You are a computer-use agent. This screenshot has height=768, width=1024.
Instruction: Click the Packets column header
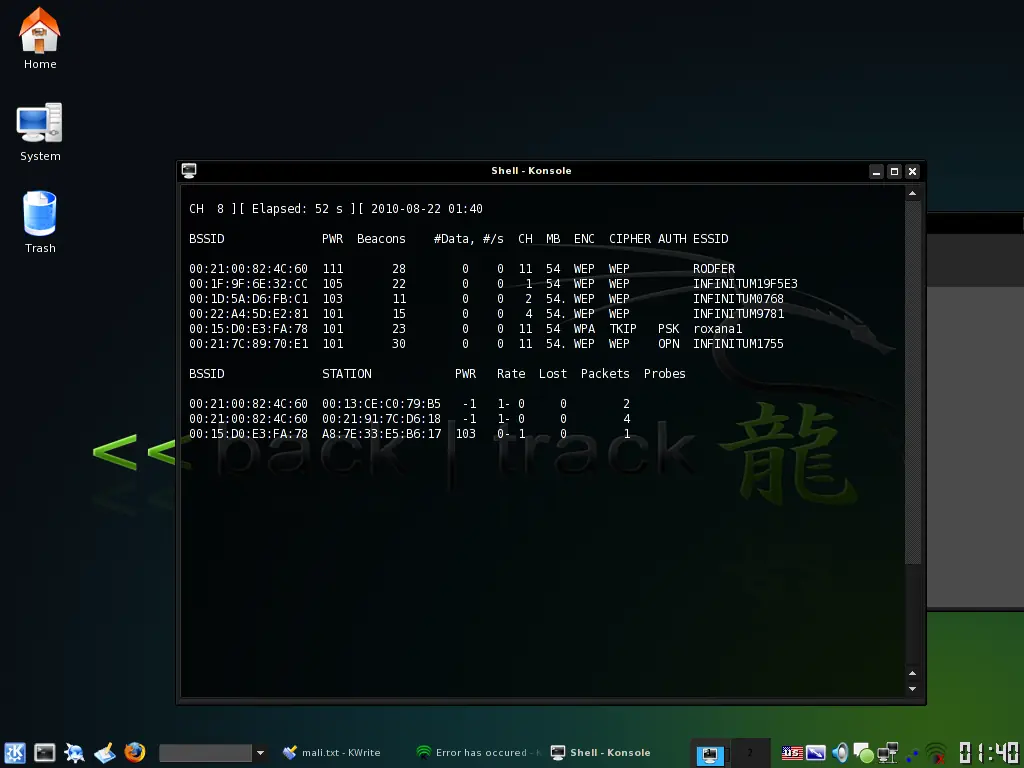[605, 374]
